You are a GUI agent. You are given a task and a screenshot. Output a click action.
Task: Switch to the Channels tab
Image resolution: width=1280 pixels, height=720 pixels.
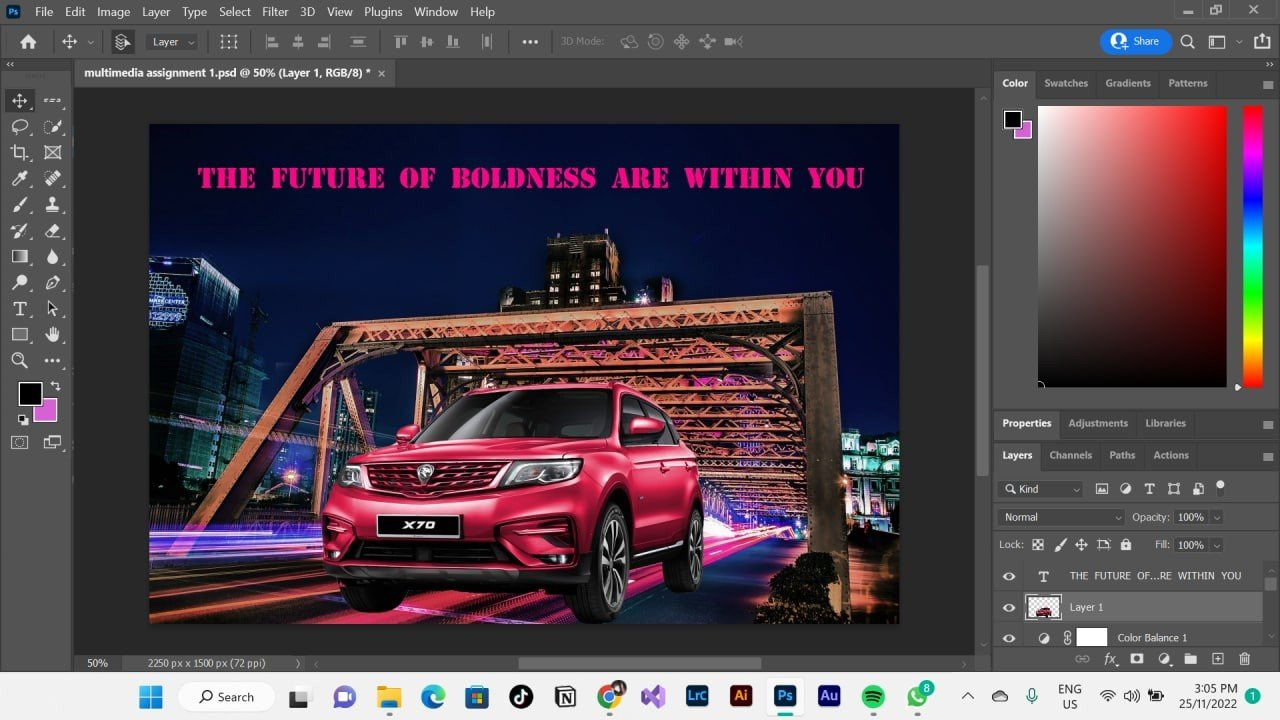1070,455
